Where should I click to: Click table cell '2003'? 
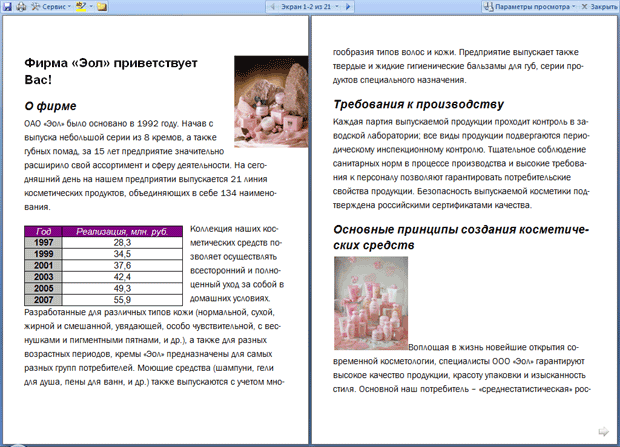[43, 277]
